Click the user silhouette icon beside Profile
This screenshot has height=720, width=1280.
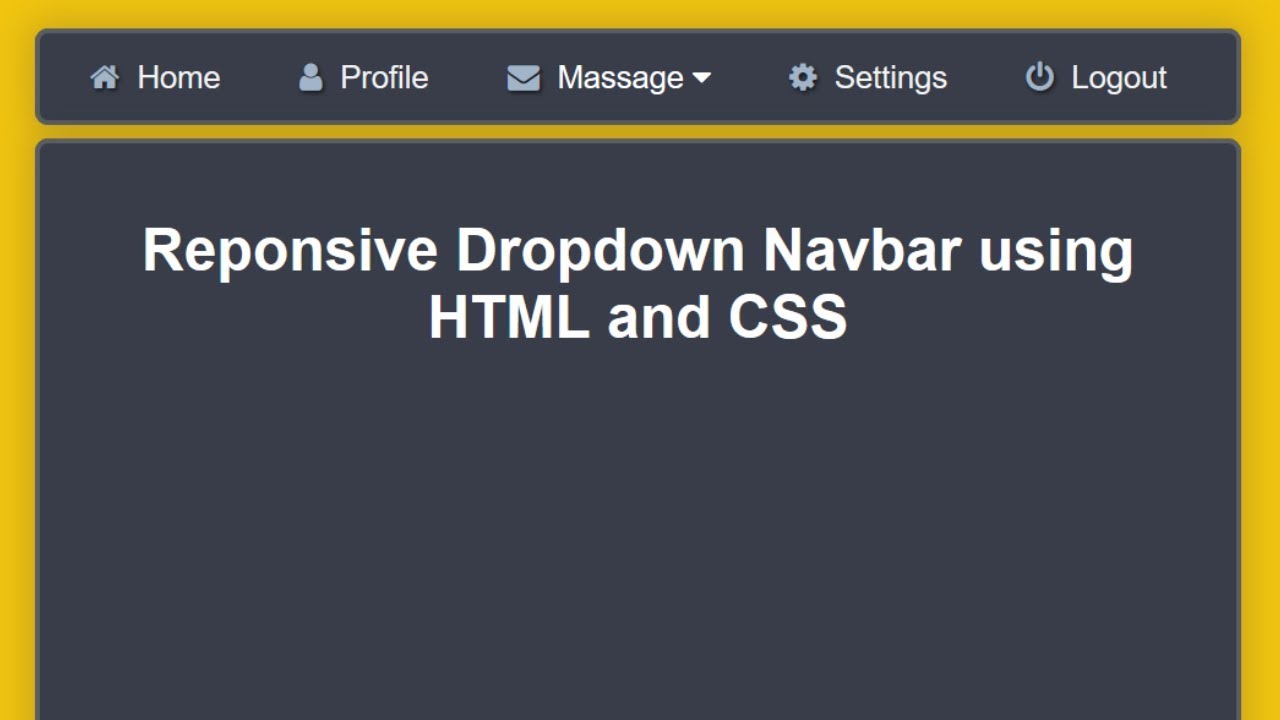[311, 77]
